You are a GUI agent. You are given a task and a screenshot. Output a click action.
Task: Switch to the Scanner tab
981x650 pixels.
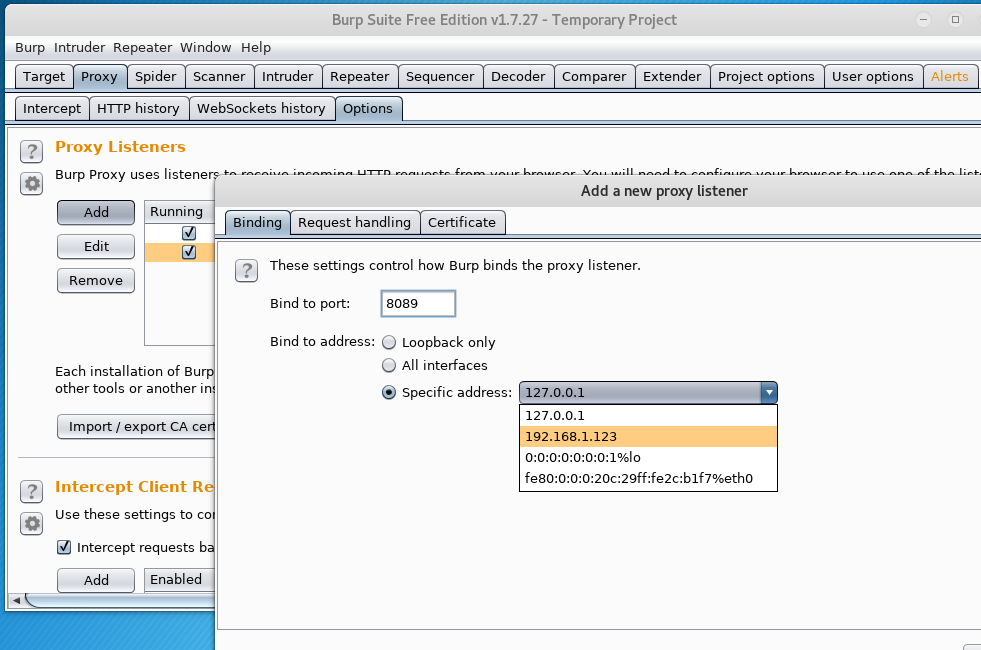[219, 76]
